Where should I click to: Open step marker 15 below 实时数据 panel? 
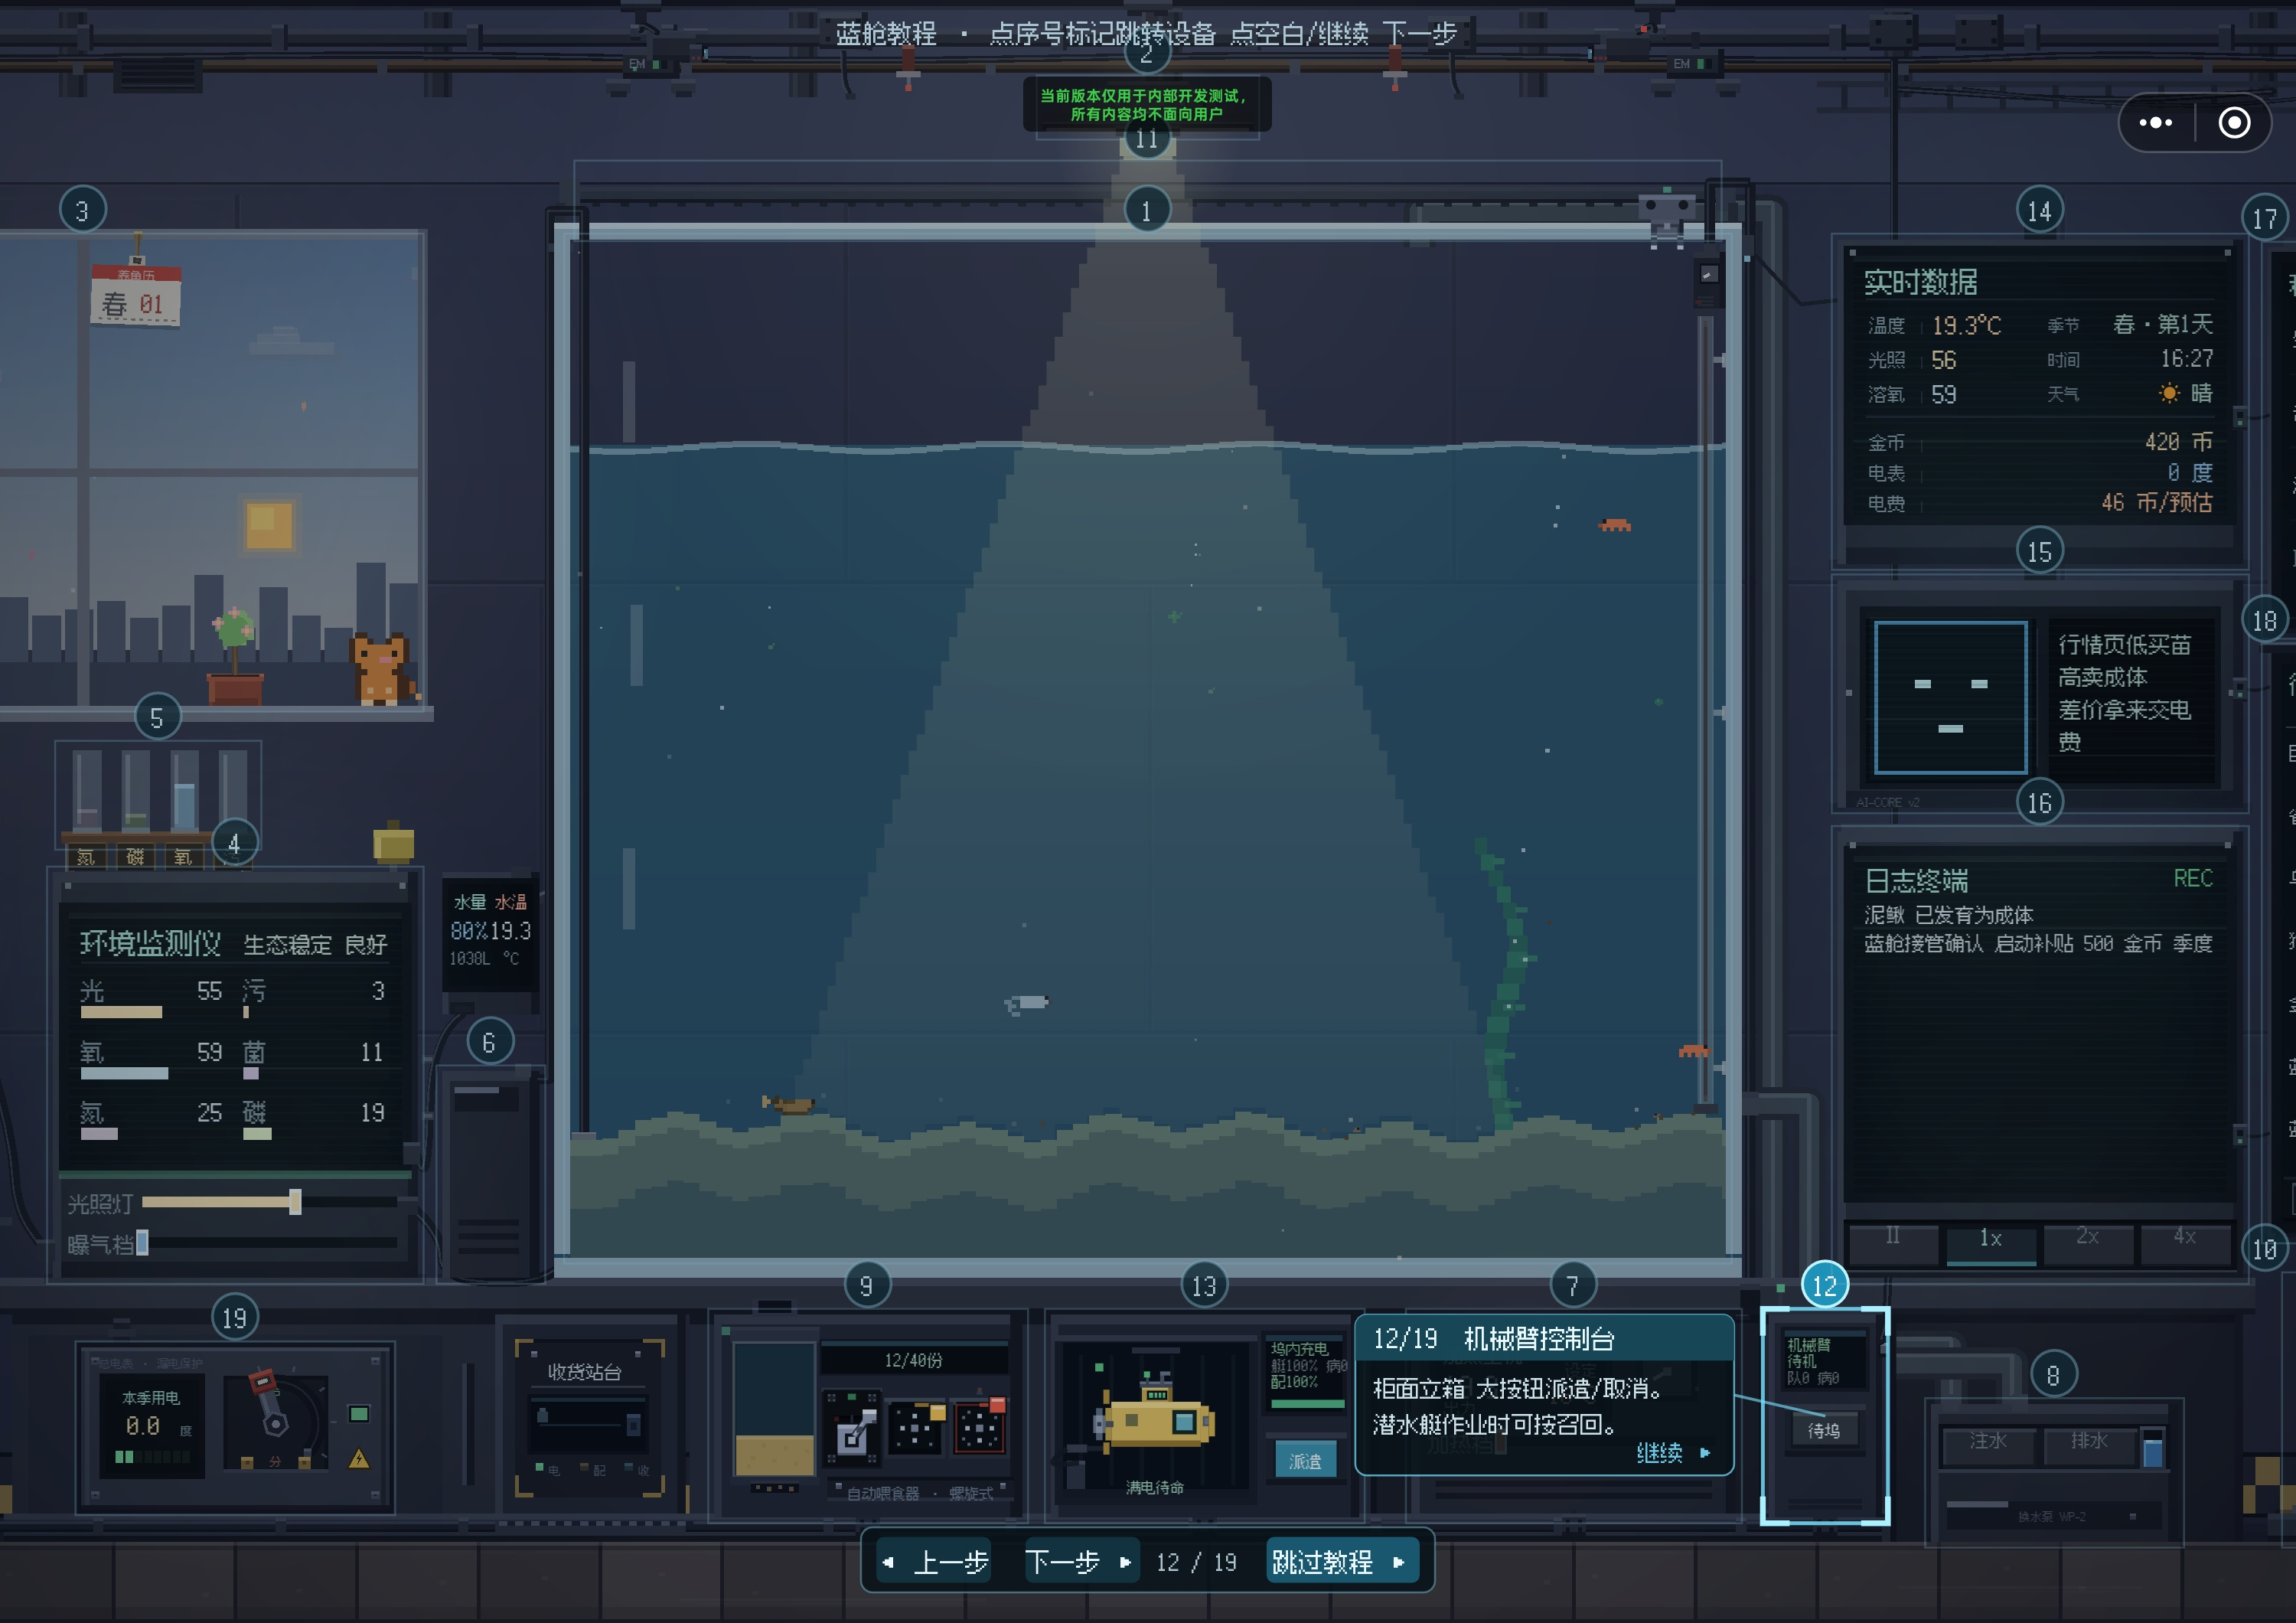click(x=2039, y=551)
